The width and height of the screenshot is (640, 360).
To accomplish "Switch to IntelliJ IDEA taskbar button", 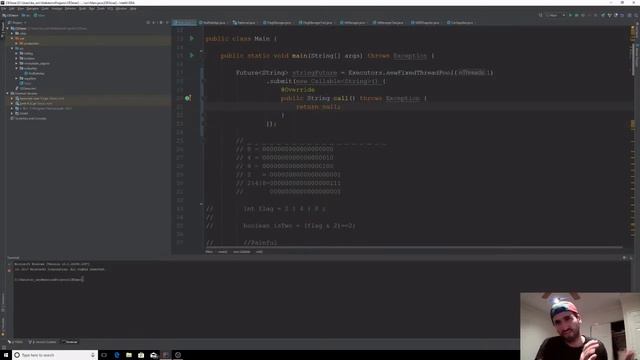I will coord(166,355).
